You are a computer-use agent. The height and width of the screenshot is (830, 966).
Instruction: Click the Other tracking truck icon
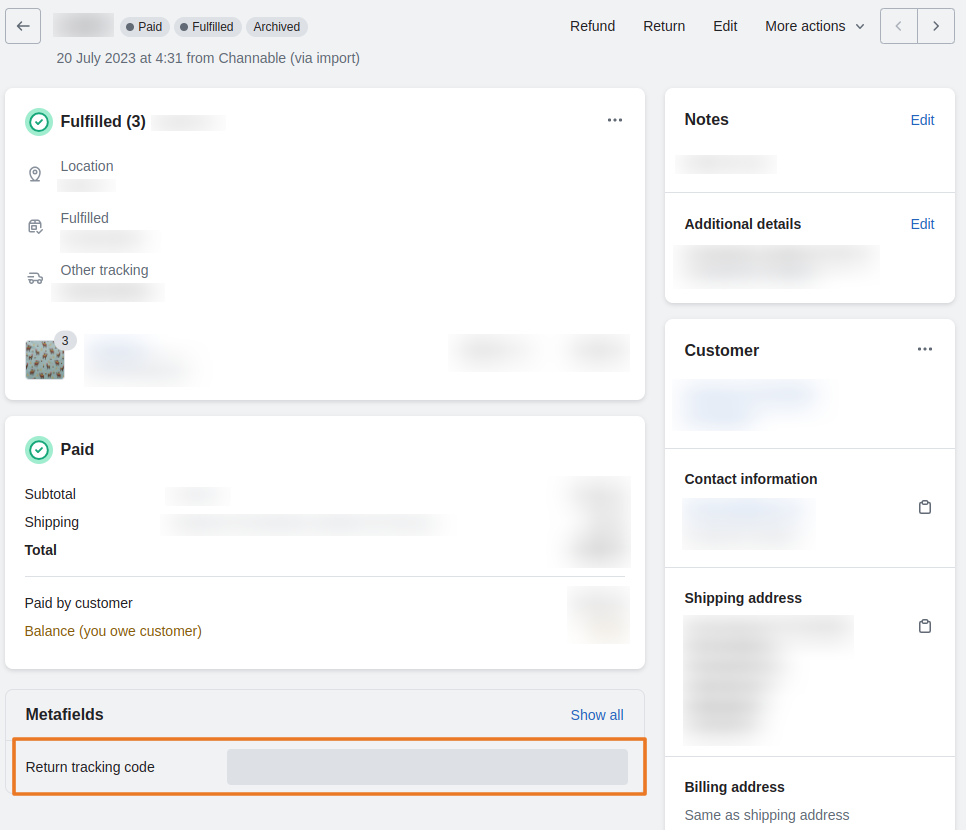click(35, 278)
